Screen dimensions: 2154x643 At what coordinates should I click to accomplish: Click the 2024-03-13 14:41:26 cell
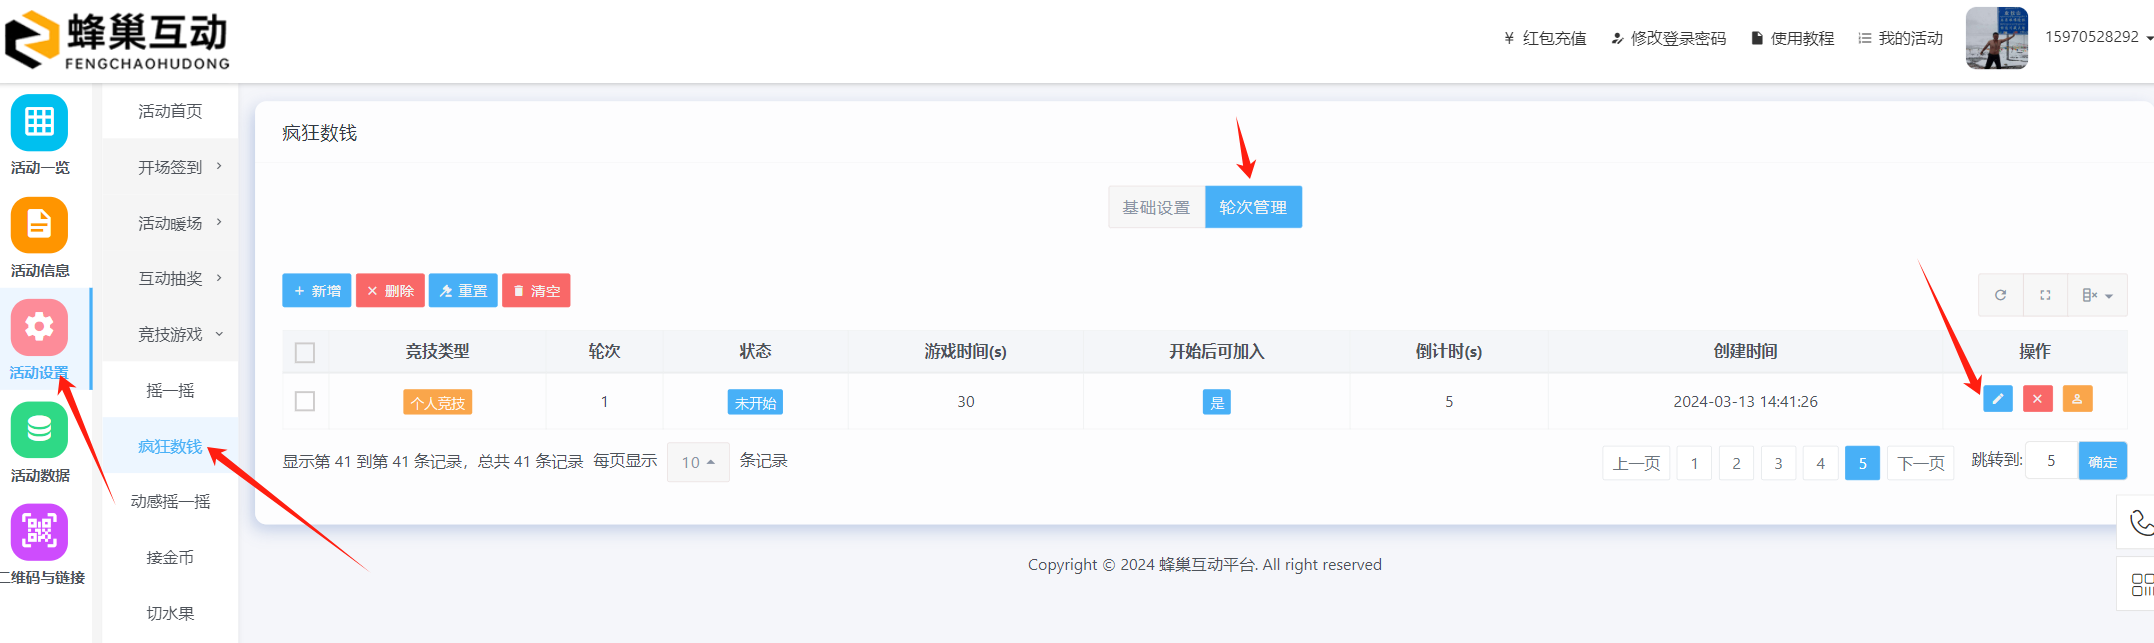coord(1745,401)
